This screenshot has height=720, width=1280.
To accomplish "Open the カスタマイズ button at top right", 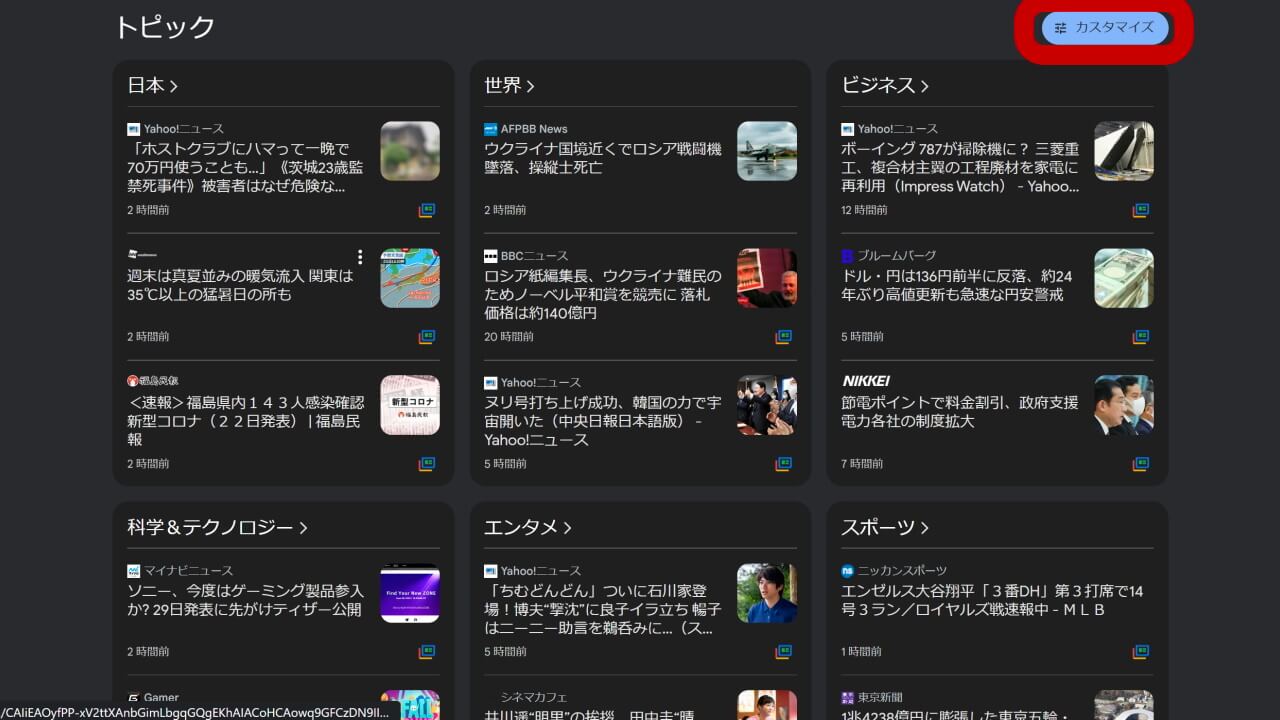I will coord(1104,28).
